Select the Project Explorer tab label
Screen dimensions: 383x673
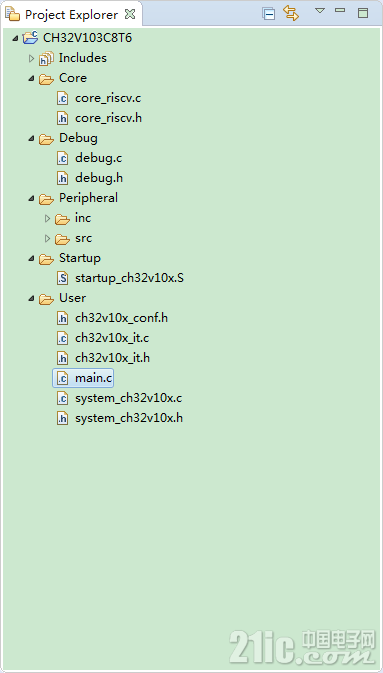click(x=71, y=15)
